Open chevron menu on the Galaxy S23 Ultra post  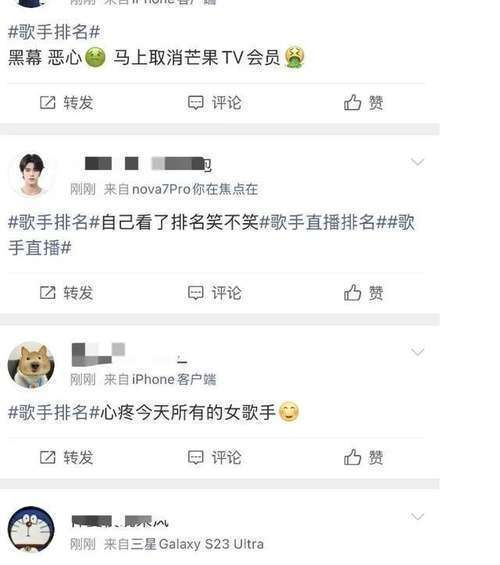point(417,516)
